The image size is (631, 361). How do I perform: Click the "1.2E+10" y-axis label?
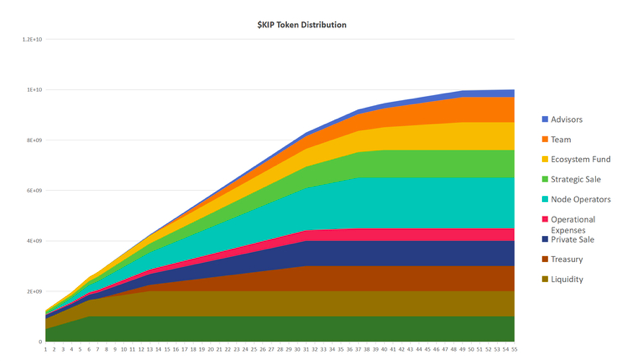coord(32,39)
